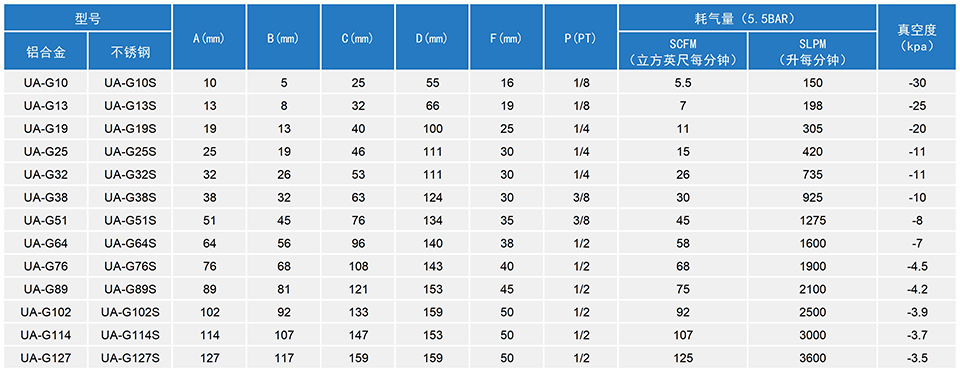Click the 真空度 (kpa) header

click(917, 37)
